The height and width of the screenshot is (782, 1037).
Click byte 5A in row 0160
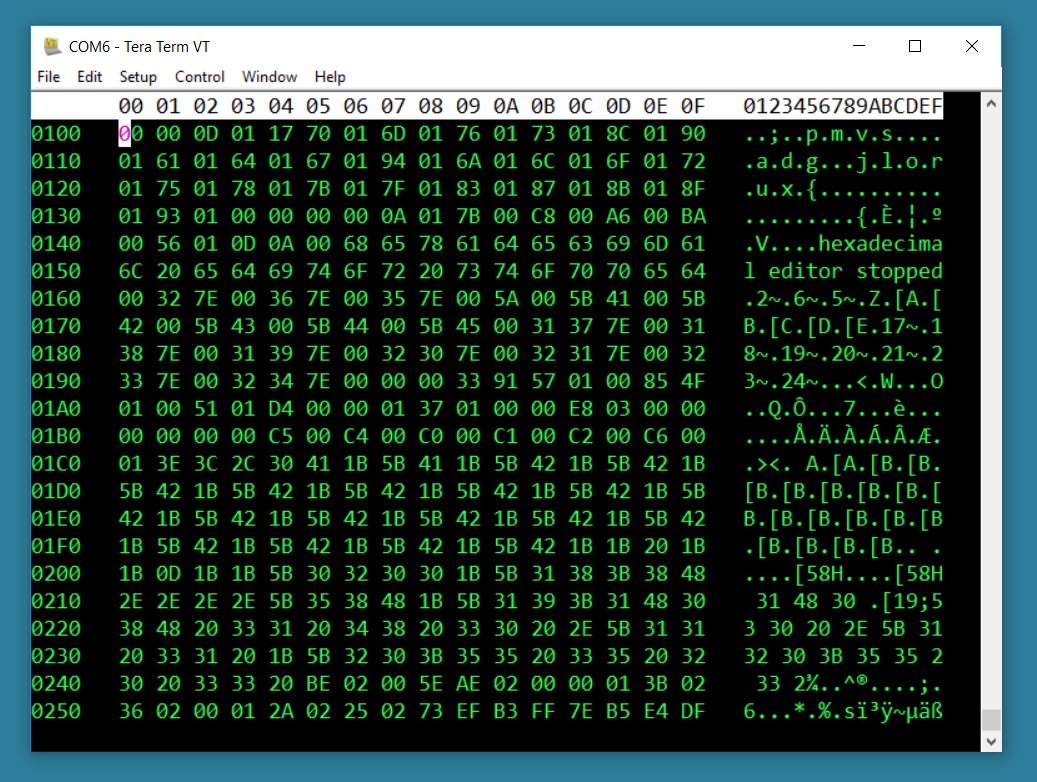click(506, 299)
